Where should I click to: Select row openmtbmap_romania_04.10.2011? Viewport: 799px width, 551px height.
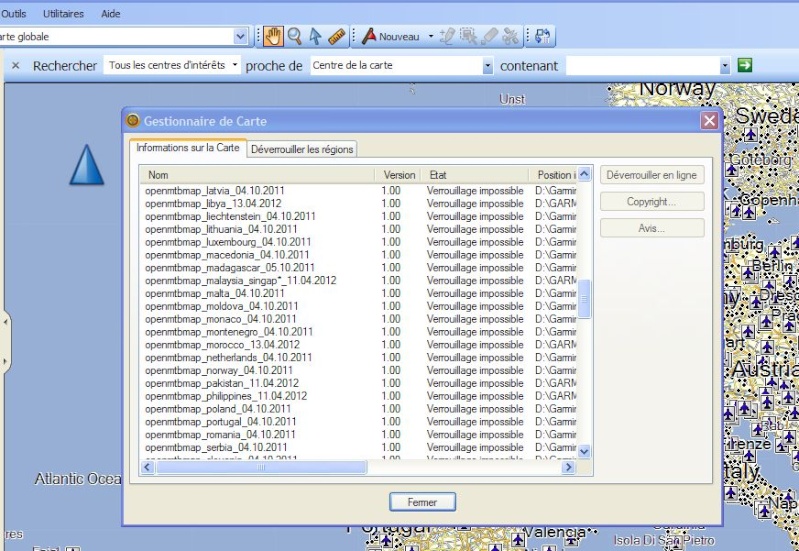(359, 435)
